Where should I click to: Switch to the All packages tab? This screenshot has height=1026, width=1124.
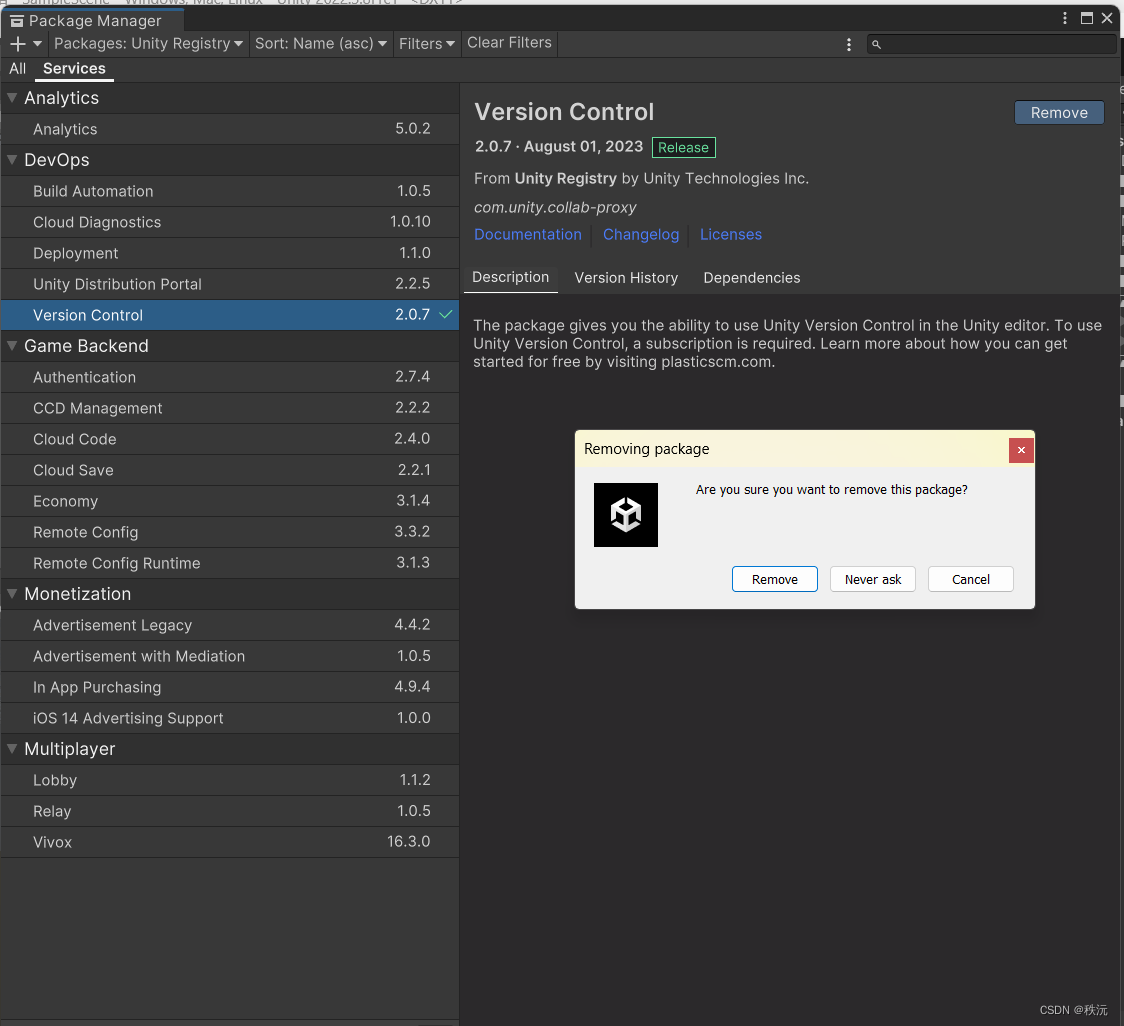(x=16, y=68)
